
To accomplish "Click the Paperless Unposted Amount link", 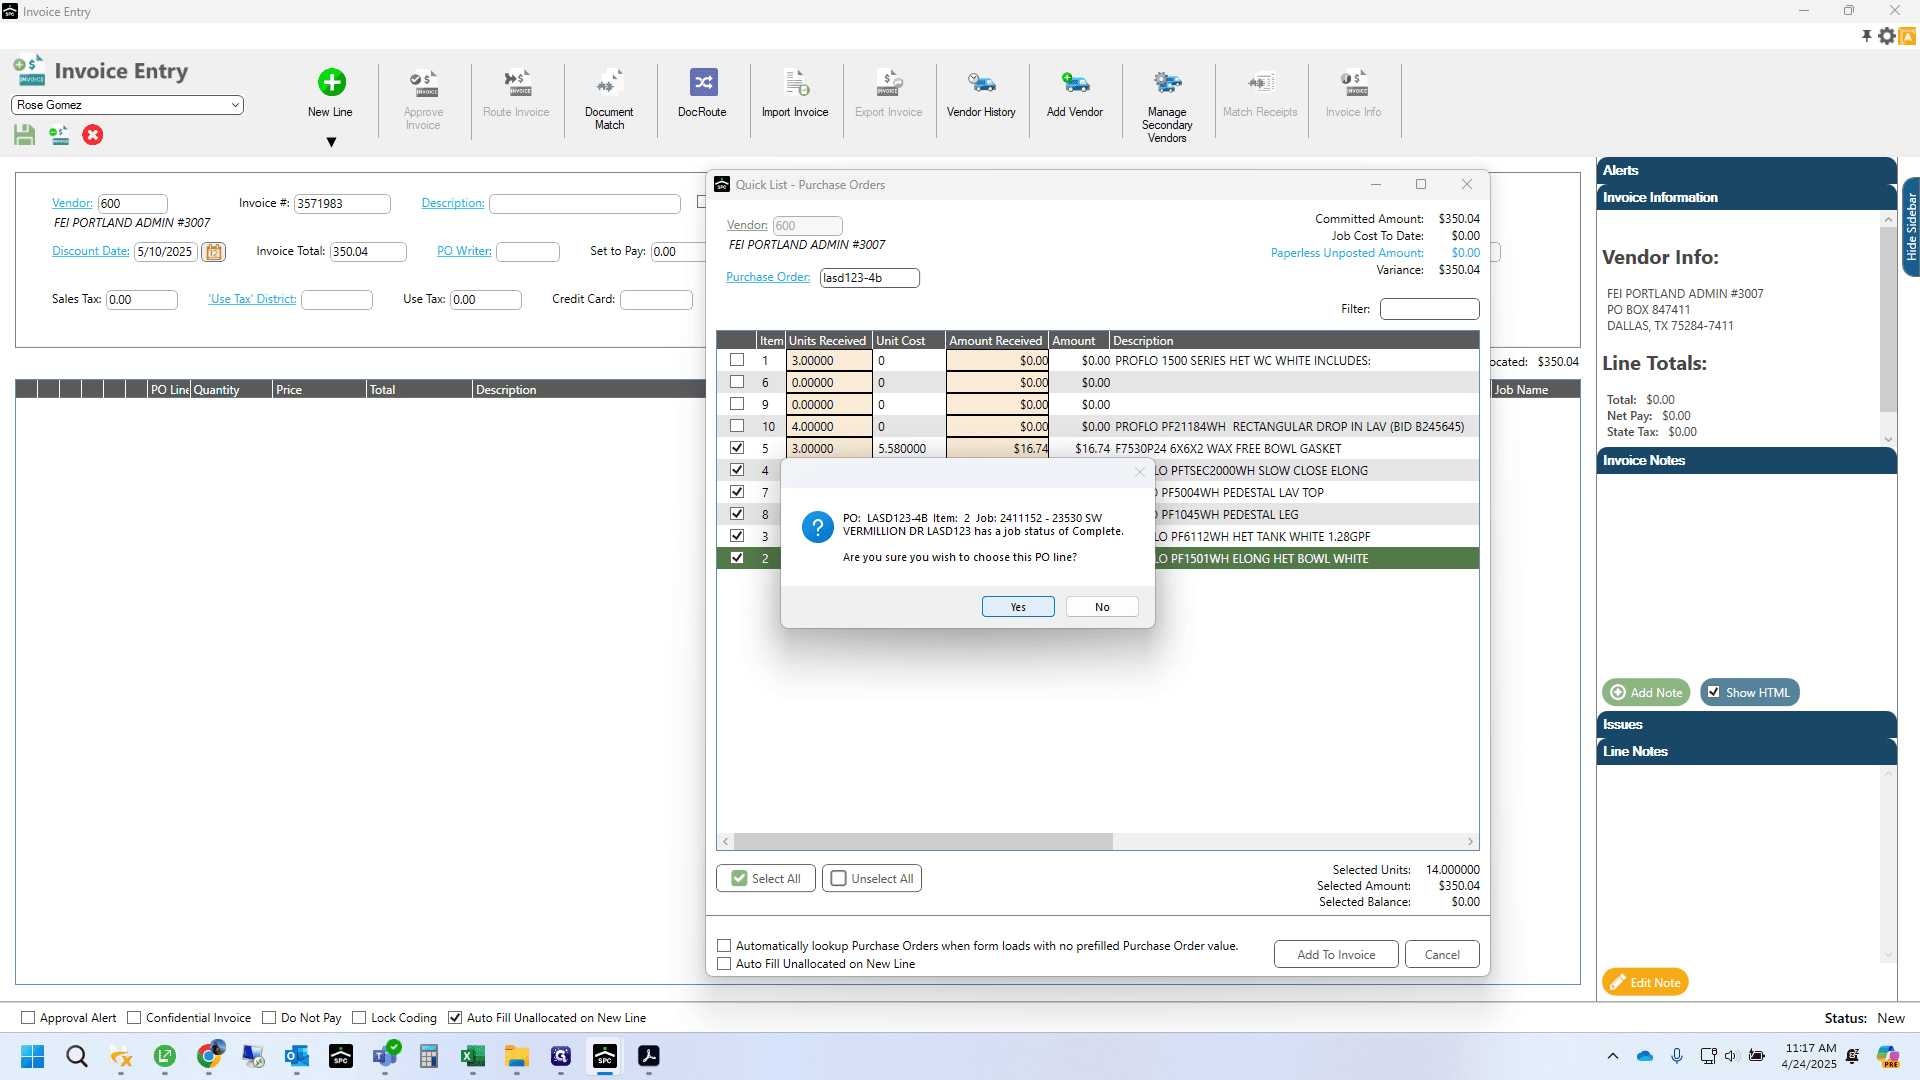I will click(x=1347, y=253).
